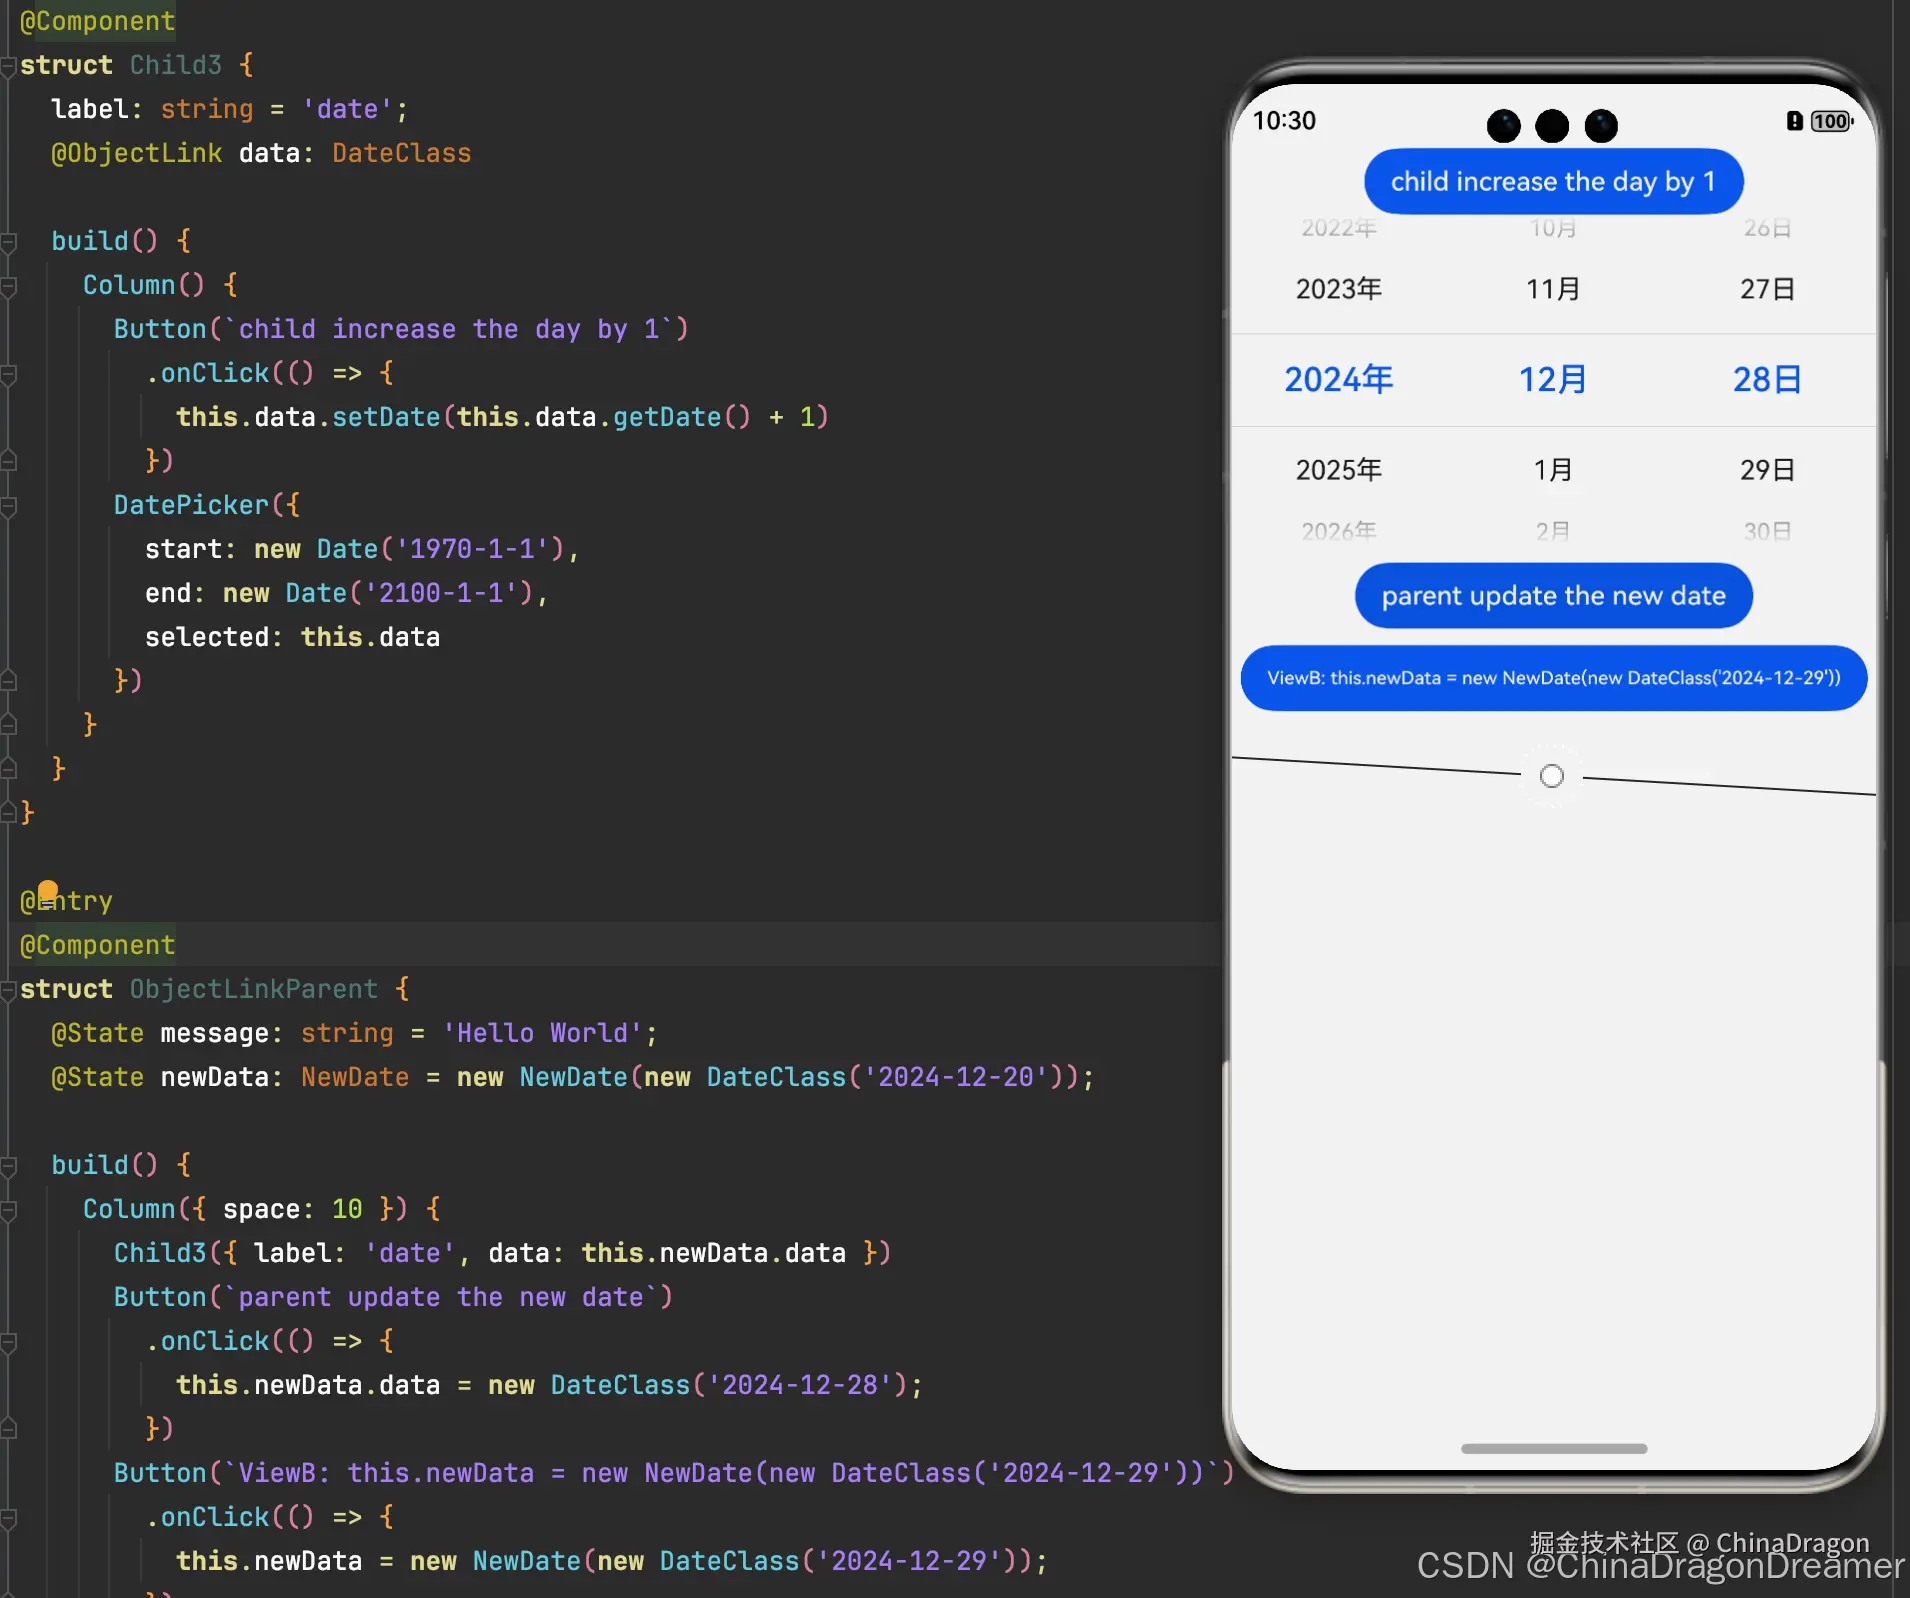Click the setDate method call
Viewport: 1910px width, 1598px height.
pyautogui.click(x=386, y=417)
